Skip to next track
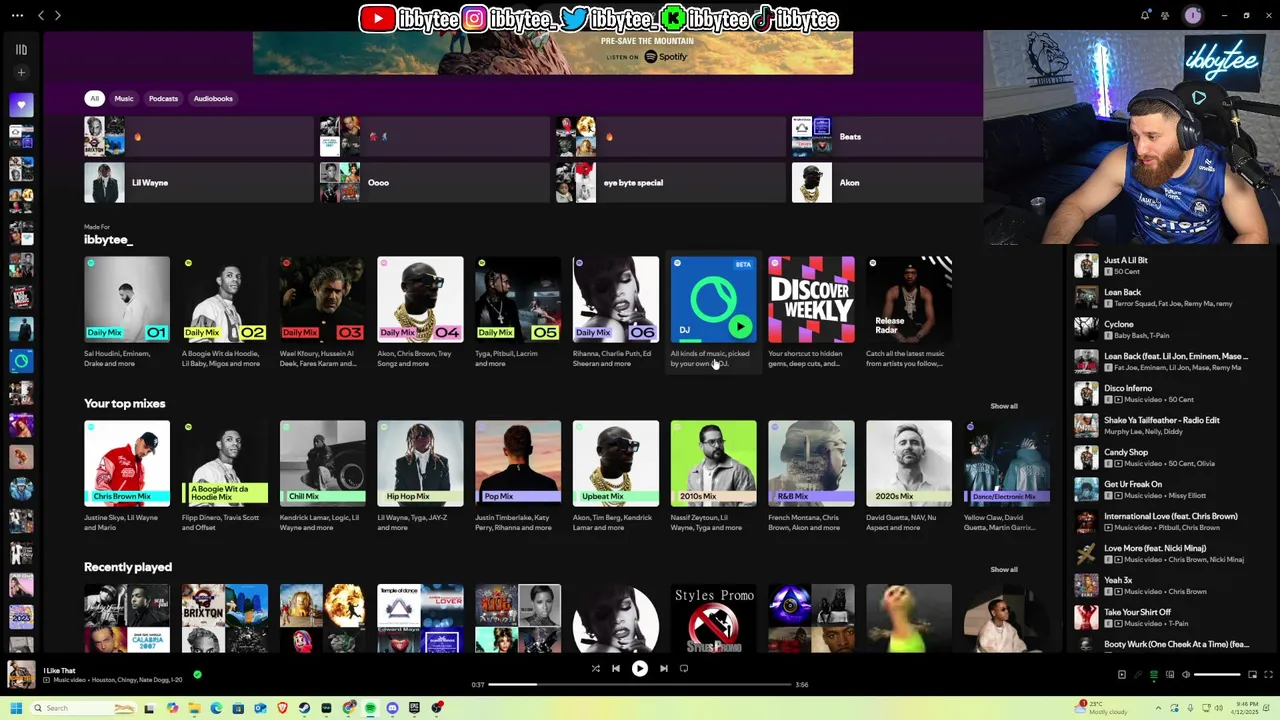1280x720 pixels. [x=663, y=669]
